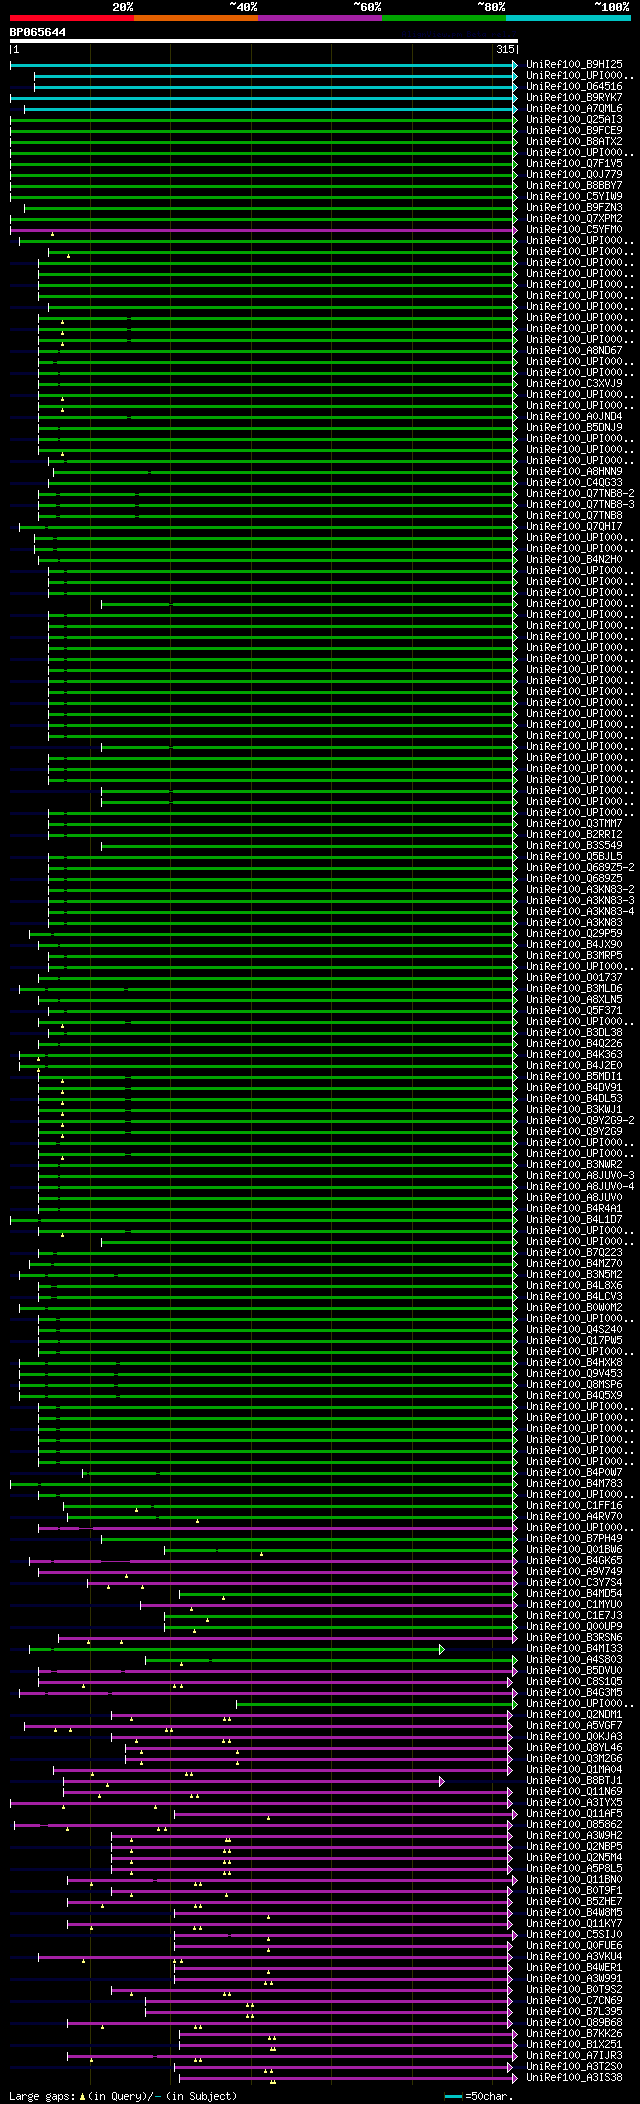This screenshot has width=640, height=2104.
Task: Select the UniRef100_B5DNJ9 label
Action: tap(574, 428)
